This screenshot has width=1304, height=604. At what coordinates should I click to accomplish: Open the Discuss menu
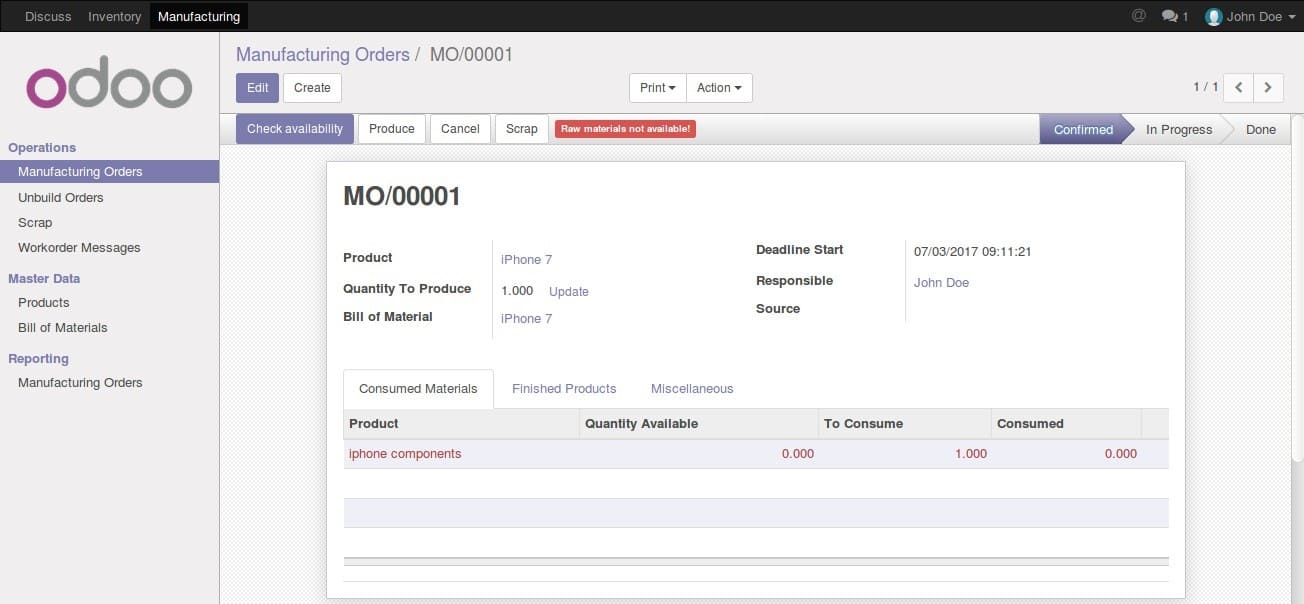[x=48, y=16]
